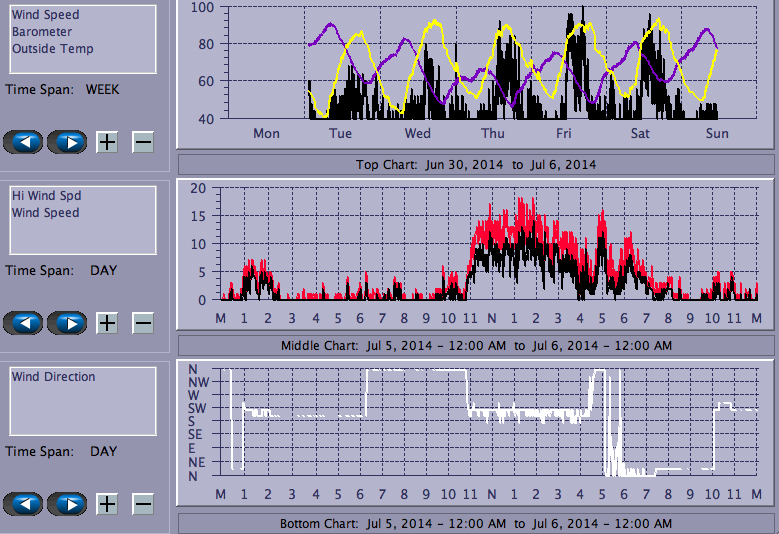
Task: Choose Wind Speed in the top chart list
Action: pyautogui.click(x=45, y=15)
